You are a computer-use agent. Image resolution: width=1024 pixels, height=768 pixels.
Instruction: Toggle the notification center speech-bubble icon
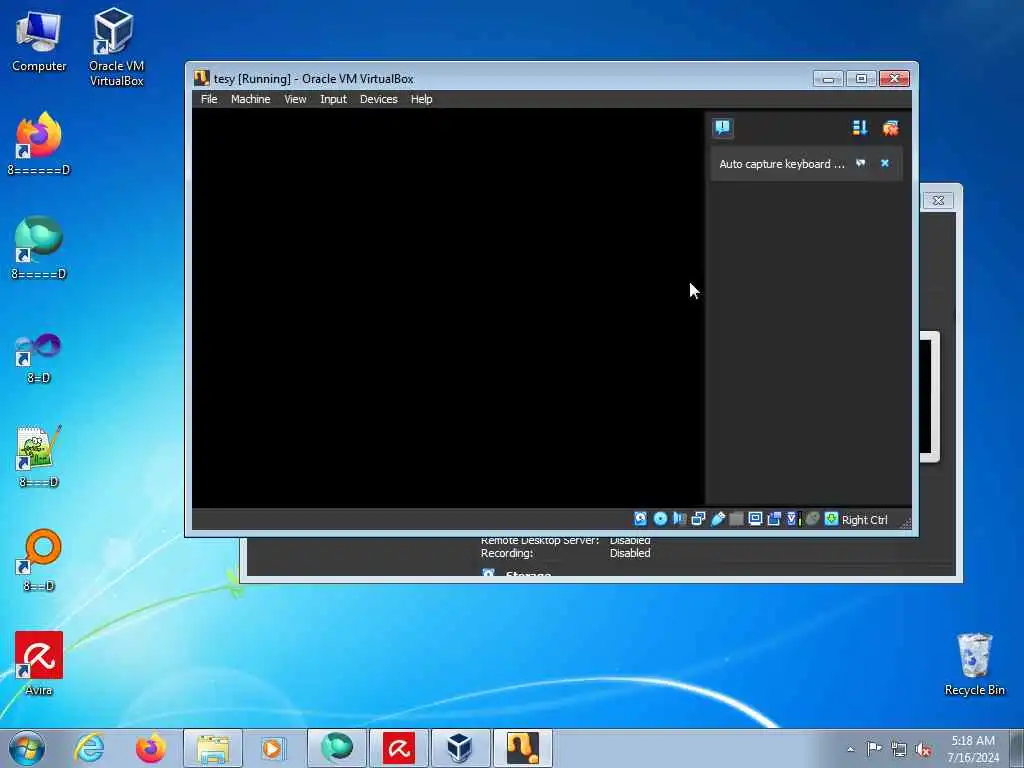pos(722,127)
